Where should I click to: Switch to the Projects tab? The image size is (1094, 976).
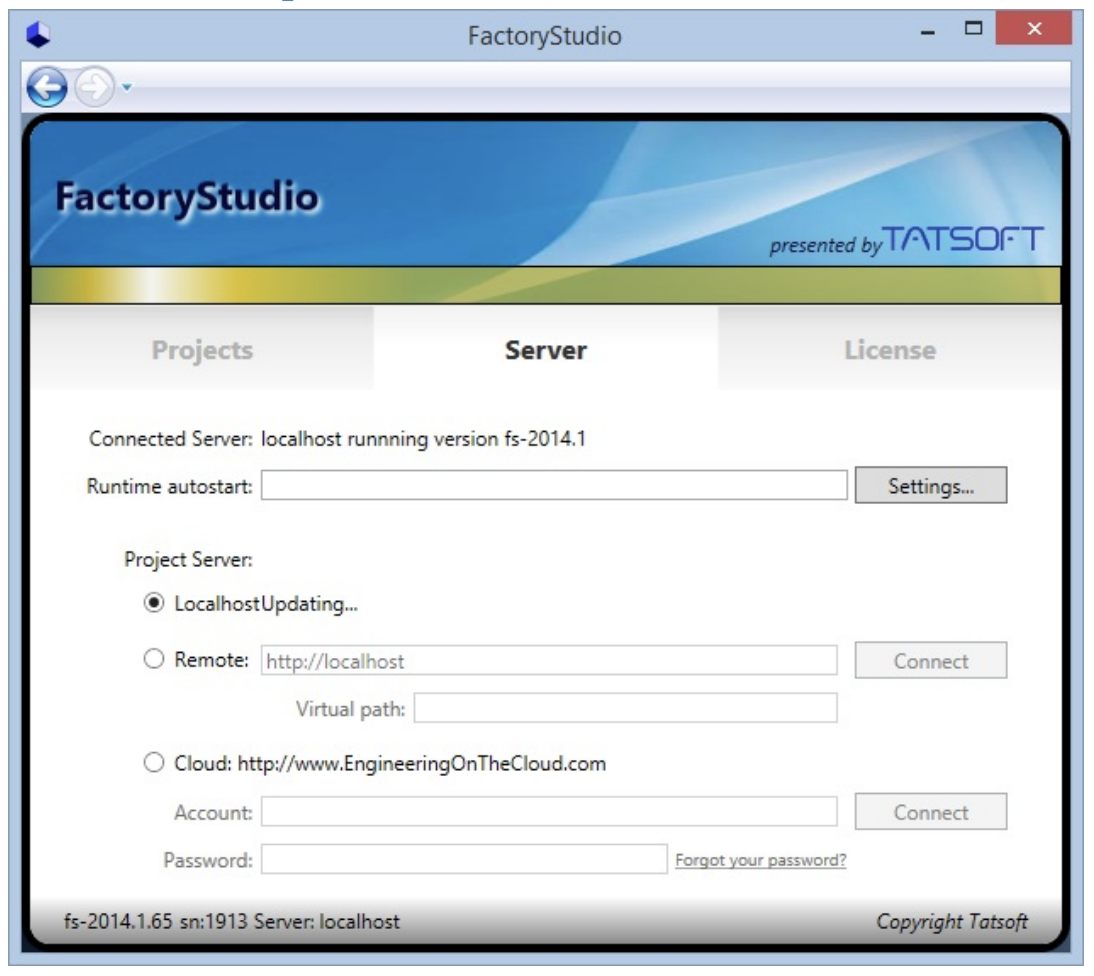(201, 350)
